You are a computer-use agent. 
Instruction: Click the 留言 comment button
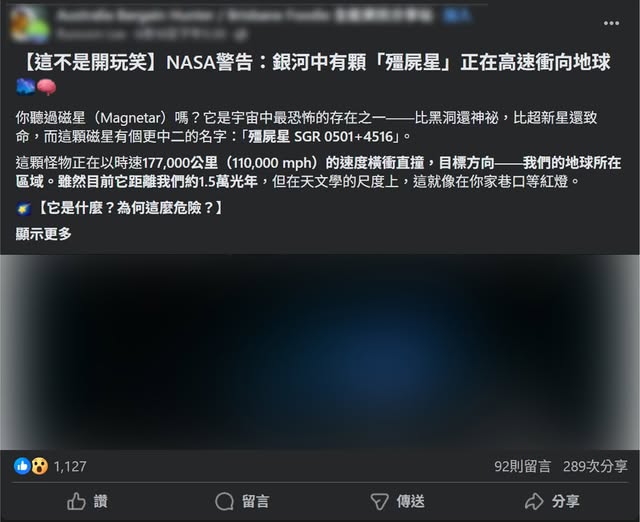tap(242, 501)
